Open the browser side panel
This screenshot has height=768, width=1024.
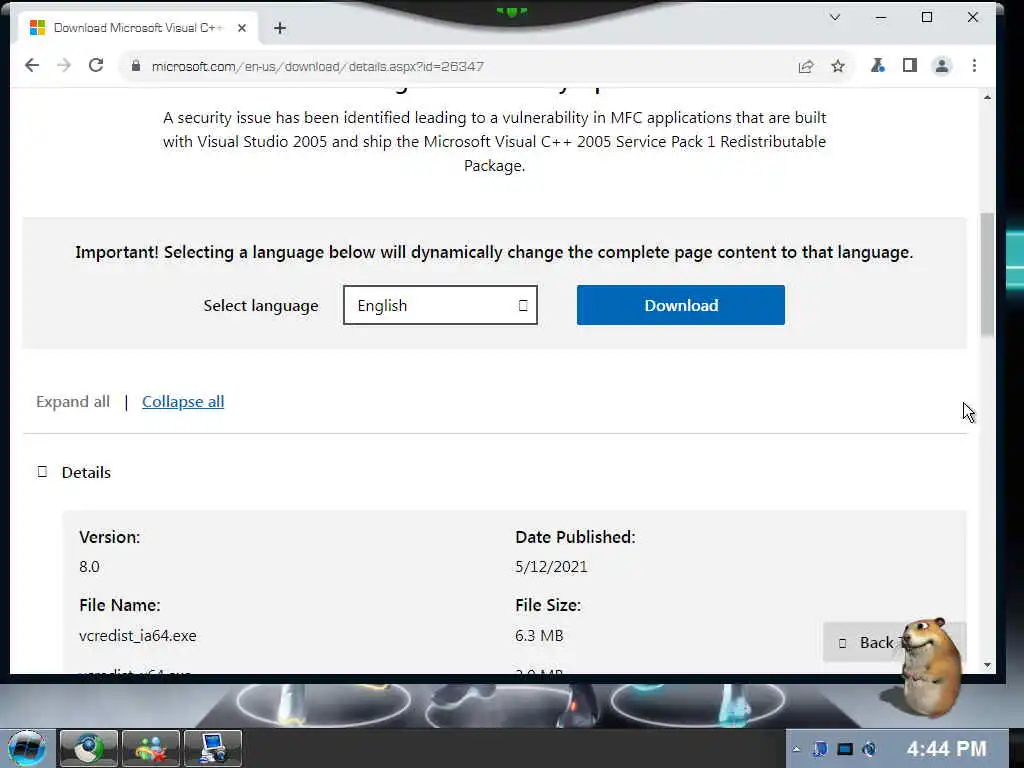click(x=910, y=65)
